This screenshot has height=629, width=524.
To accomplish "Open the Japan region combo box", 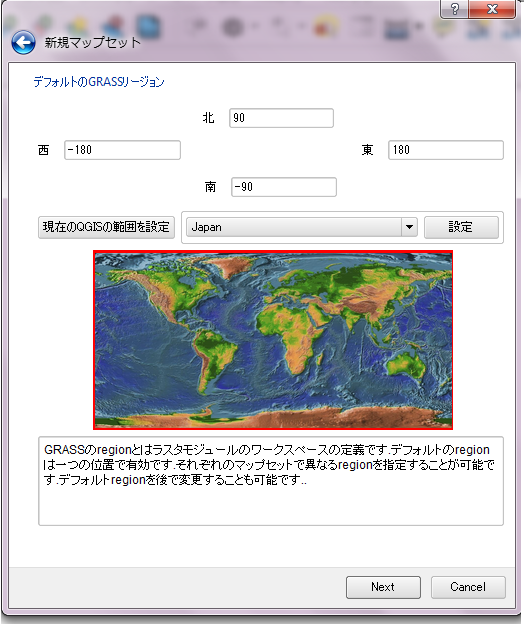I will pyautogui.click(x=301, y=227).
